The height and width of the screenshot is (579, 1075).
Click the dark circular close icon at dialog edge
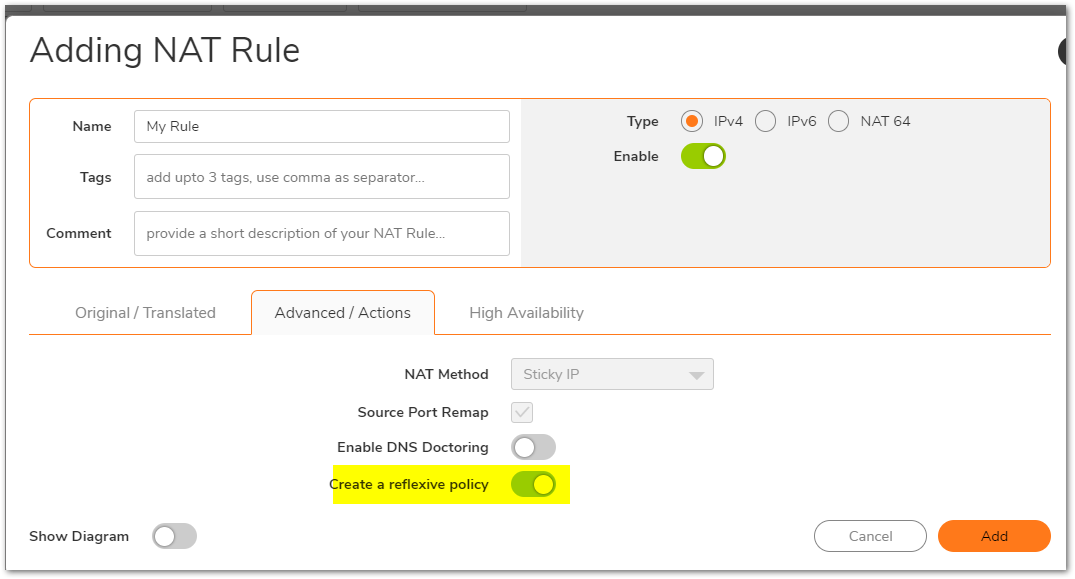(1065, 53)
